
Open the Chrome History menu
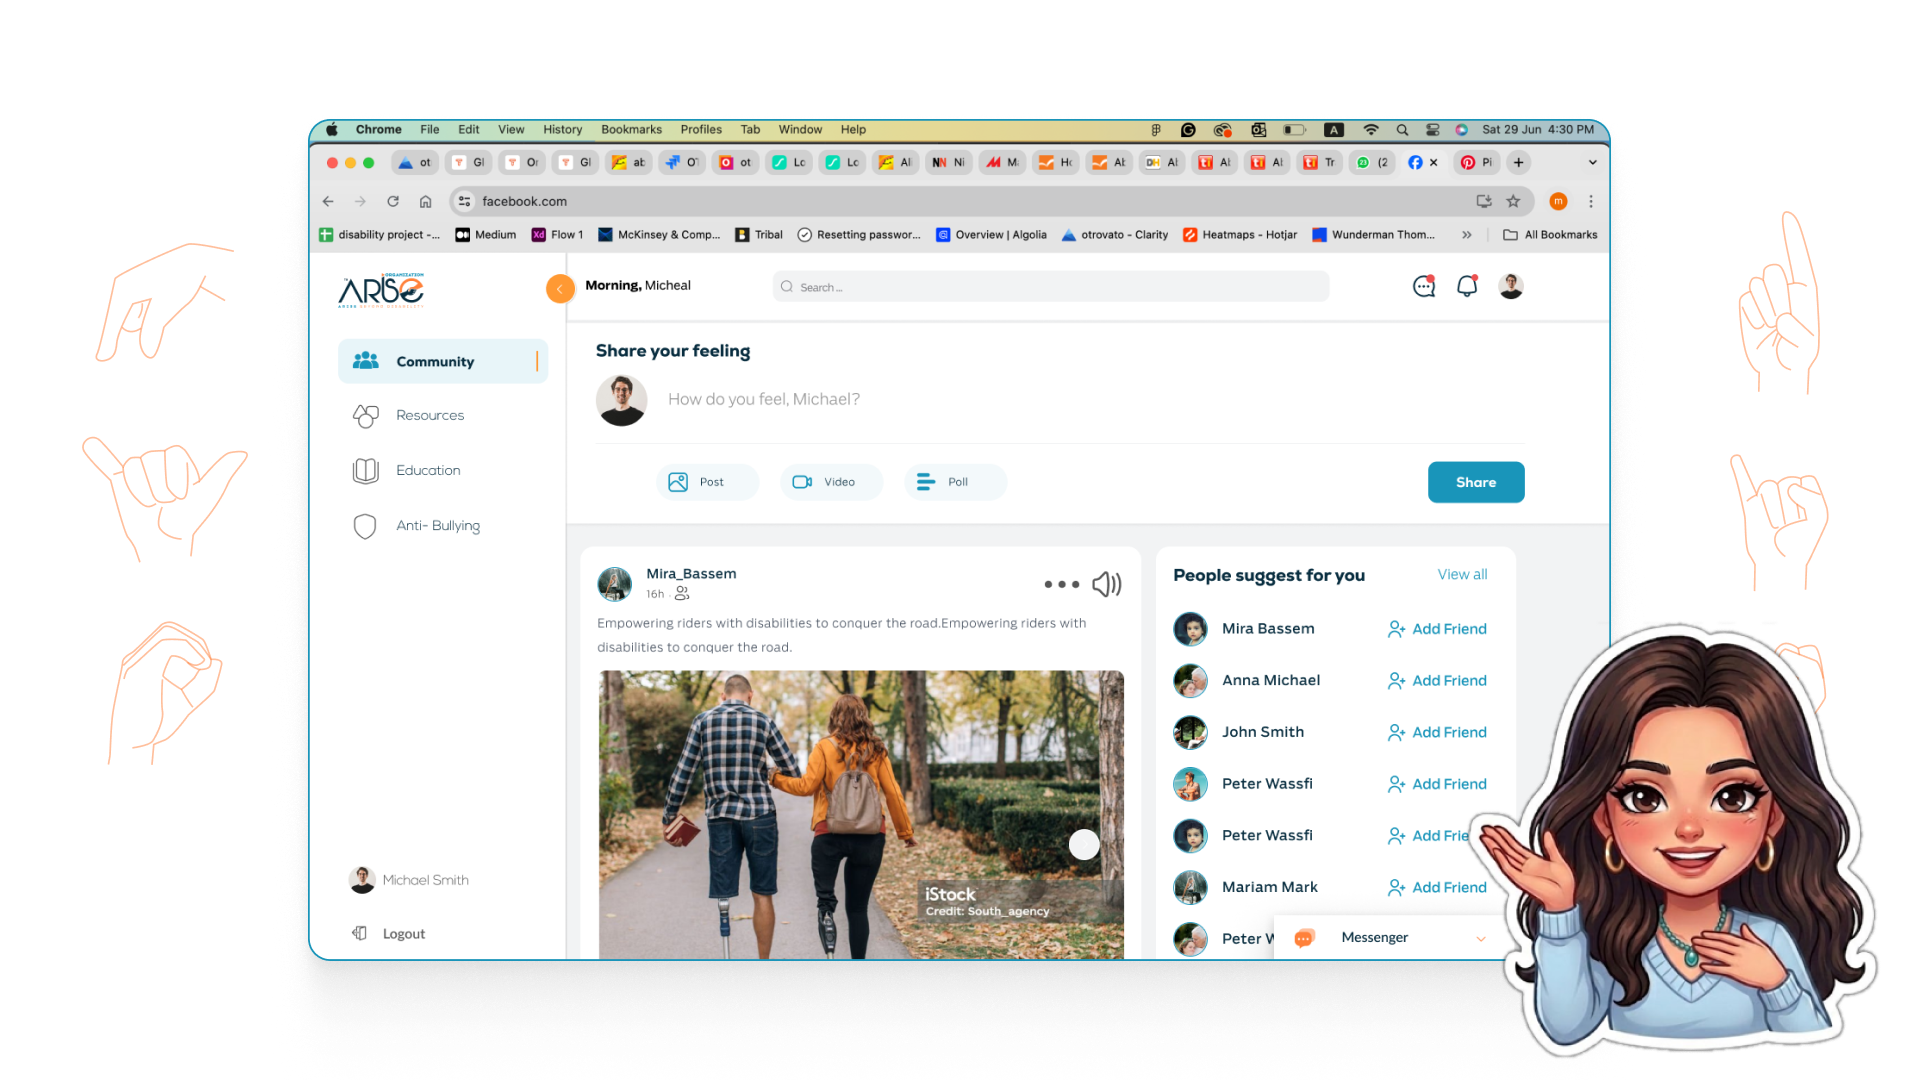pos(562,130)
